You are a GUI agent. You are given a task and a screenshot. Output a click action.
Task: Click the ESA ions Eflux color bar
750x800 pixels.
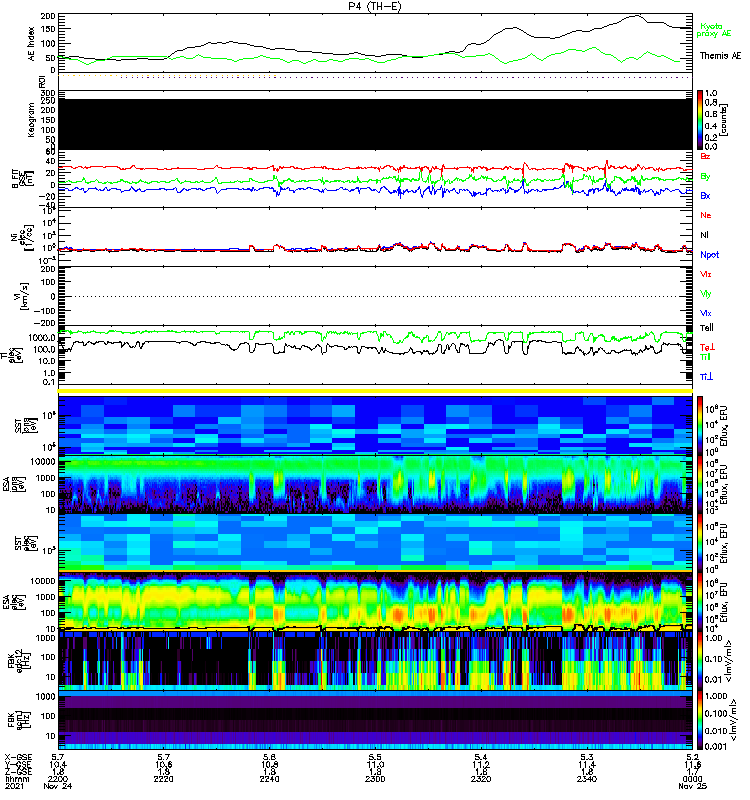(700, 484)
